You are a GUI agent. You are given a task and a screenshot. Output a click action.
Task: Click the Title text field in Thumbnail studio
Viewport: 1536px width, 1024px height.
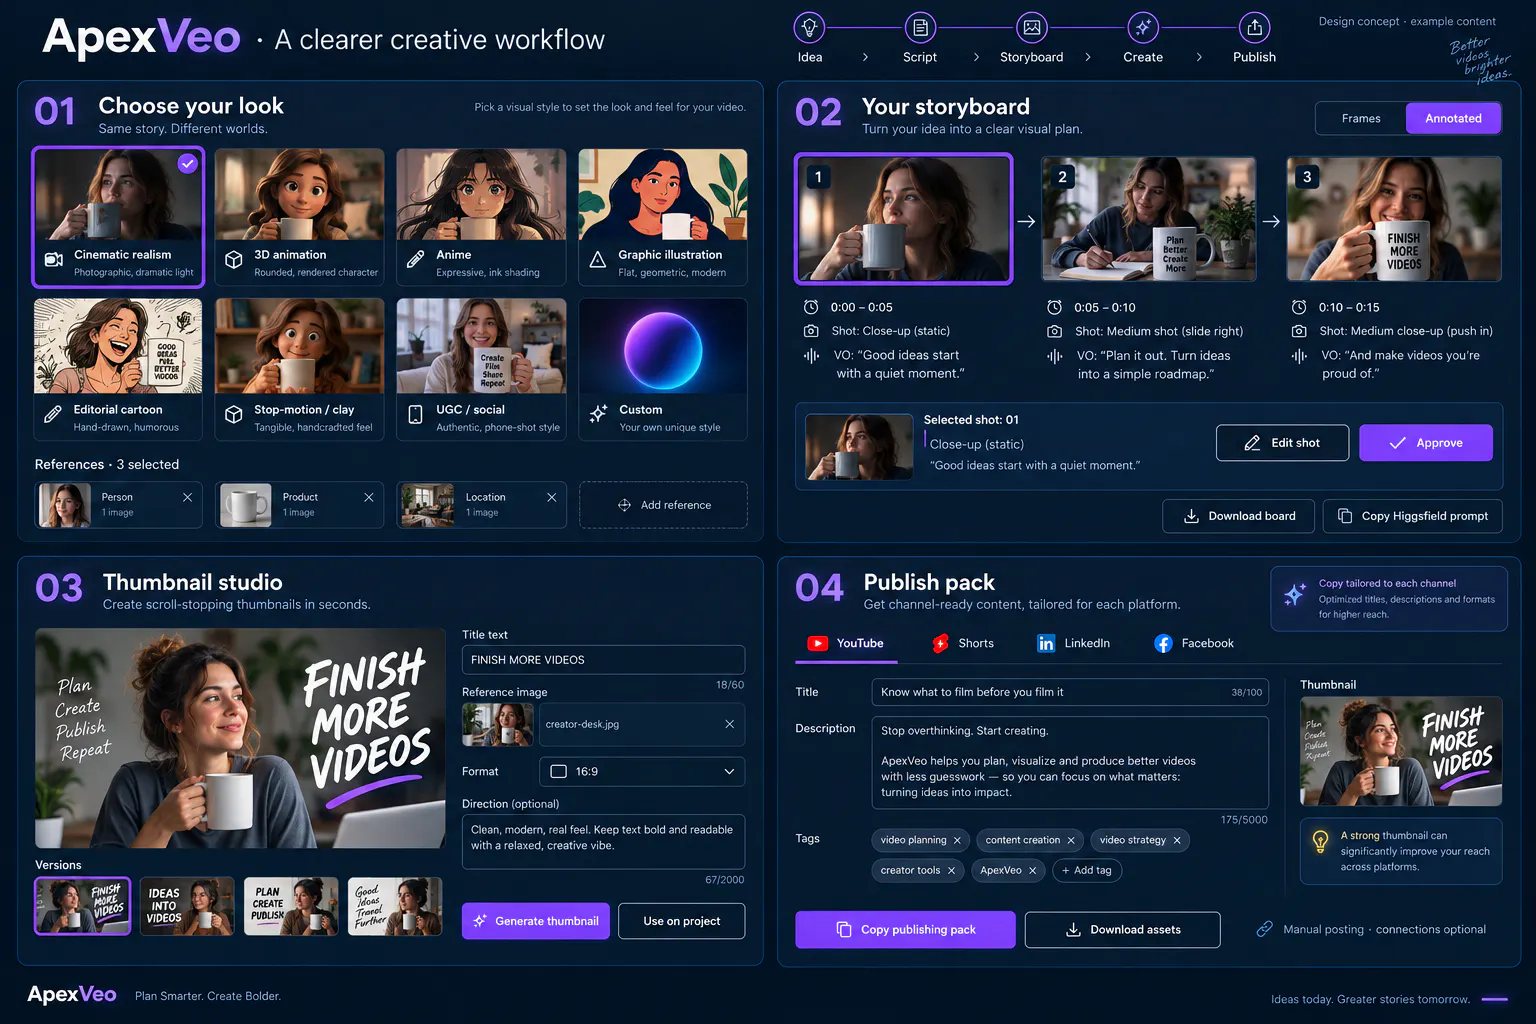coord(603,660)
